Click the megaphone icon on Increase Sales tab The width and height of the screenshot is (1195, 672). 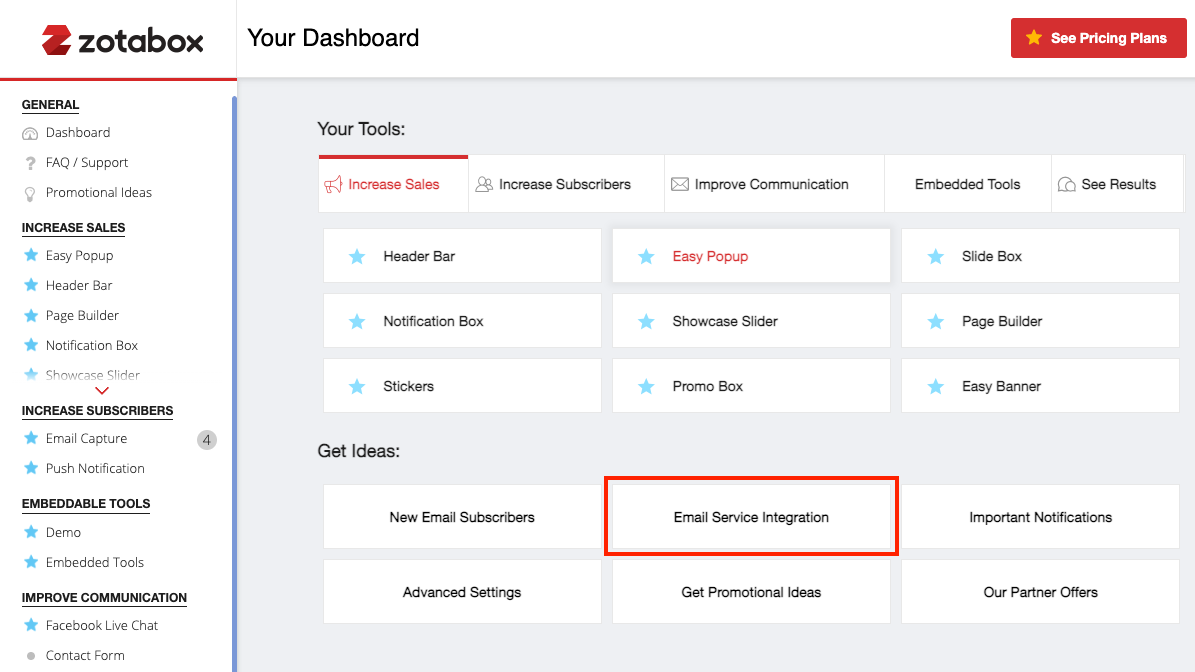333,185
